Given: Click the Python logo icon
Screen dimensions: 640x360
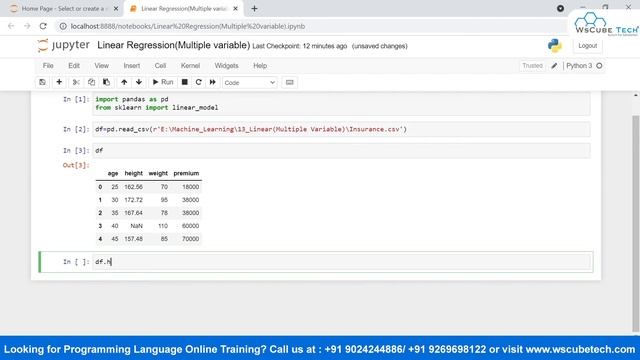Looking at the screenshot, I should click(x=555, y=45).
